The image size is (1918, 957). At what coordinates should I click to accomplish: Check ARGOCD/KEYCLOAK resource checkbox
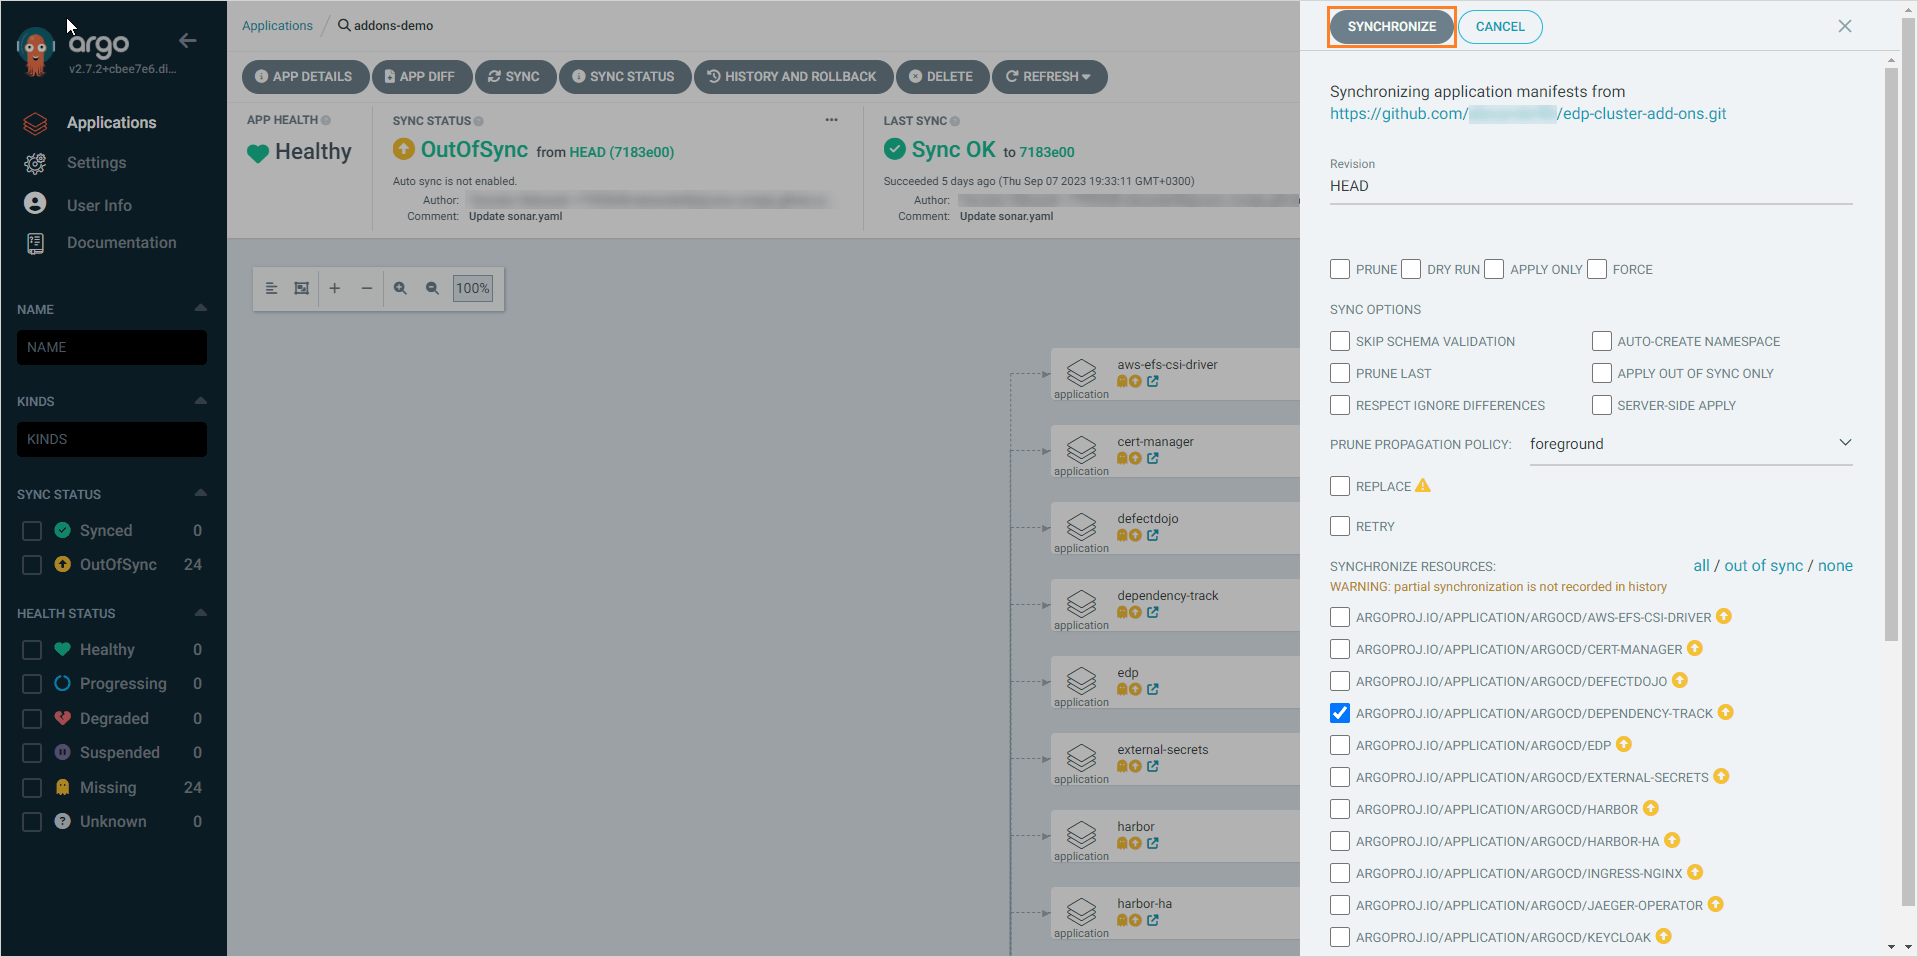pyautogui.click(x=1340, y=937)
